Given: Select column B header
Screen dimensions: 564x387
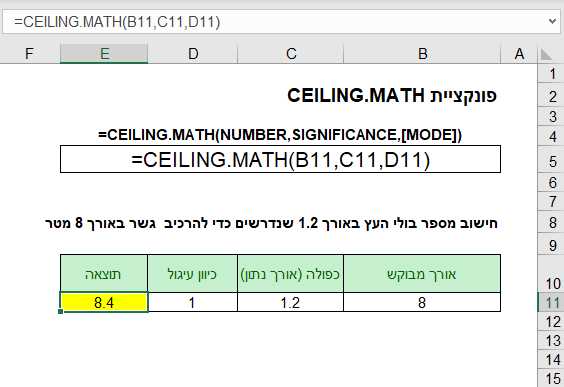Looking at the screenshot, I should 422,54.
